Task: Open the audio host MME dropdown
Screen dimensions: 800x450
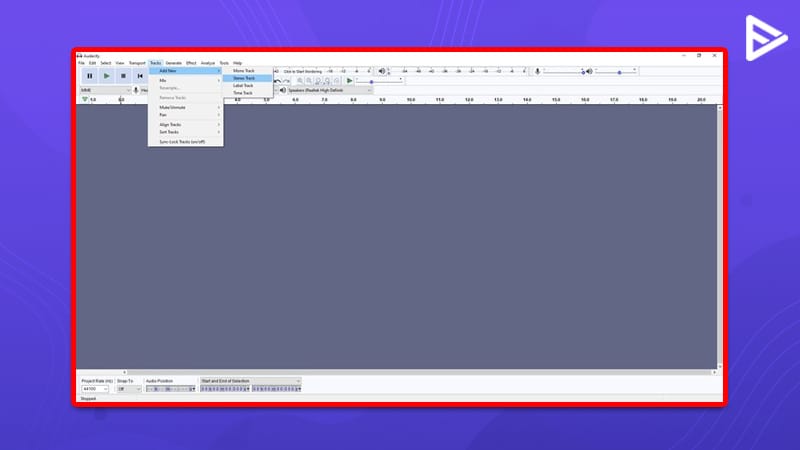Action: tap(106, 90)
